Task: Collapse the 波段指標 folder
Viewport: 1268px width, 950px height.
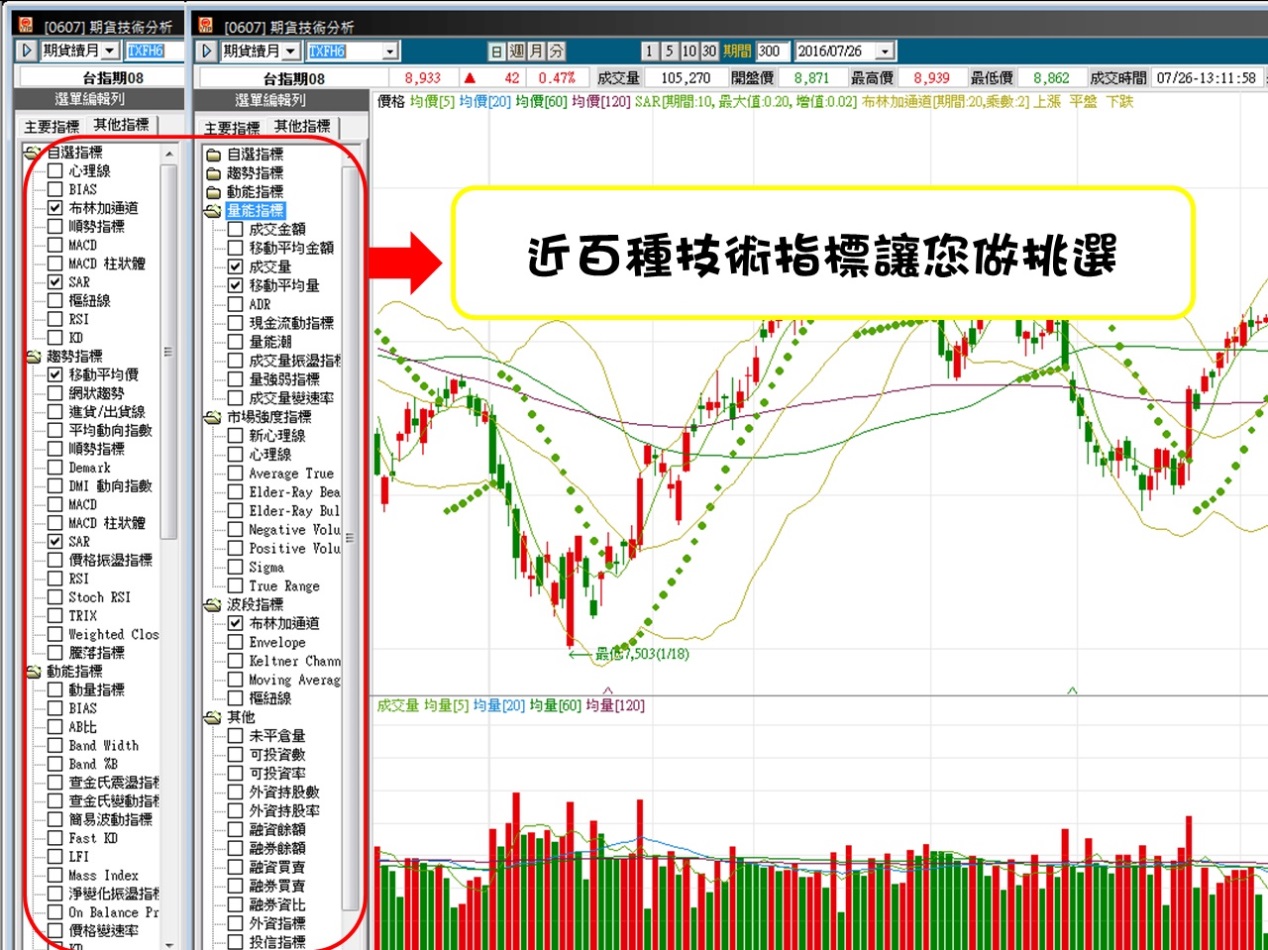Action: 213,605
